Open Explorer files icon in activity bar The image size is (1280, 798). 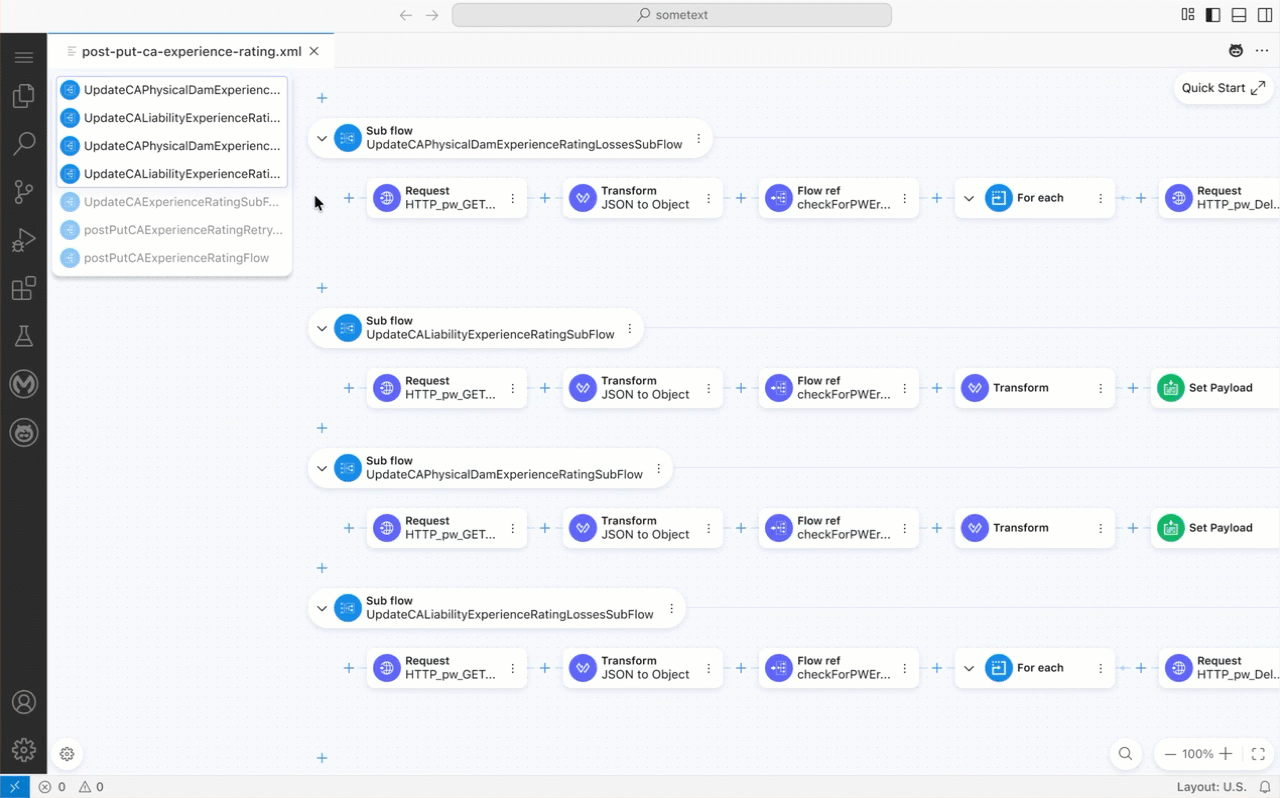click(24, 96)
